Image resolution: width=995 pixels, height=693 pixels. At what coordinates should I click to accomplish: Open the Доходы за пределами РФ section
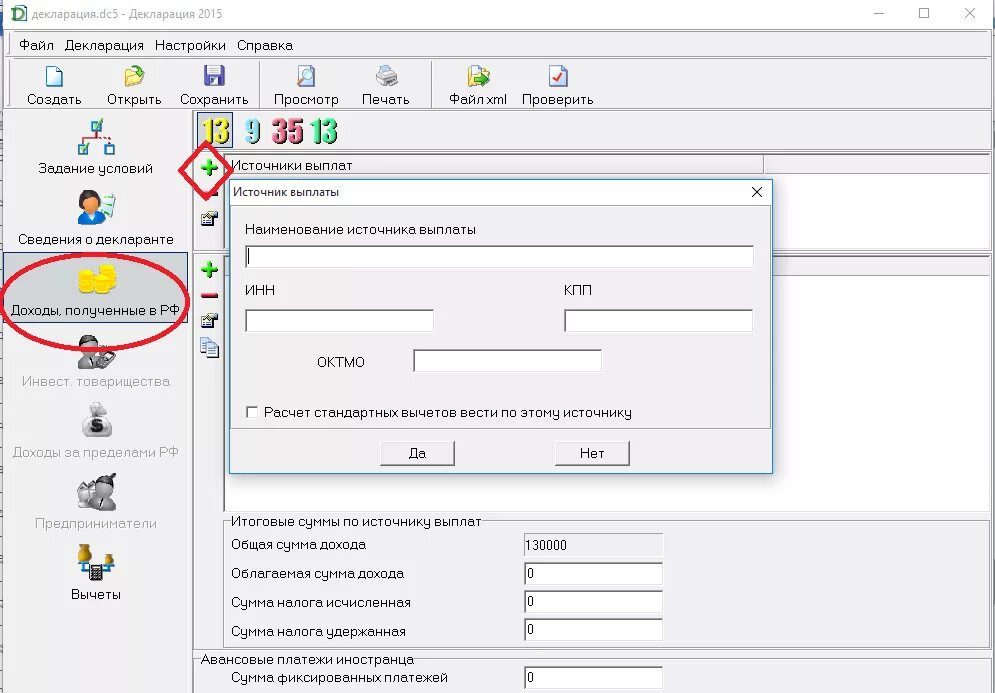[96, 432]
